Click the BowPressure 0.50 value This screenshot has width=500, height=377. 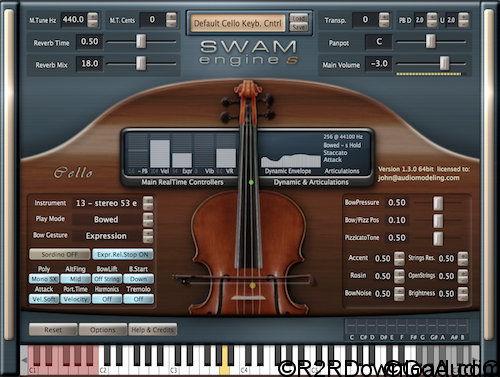point(397,203)
